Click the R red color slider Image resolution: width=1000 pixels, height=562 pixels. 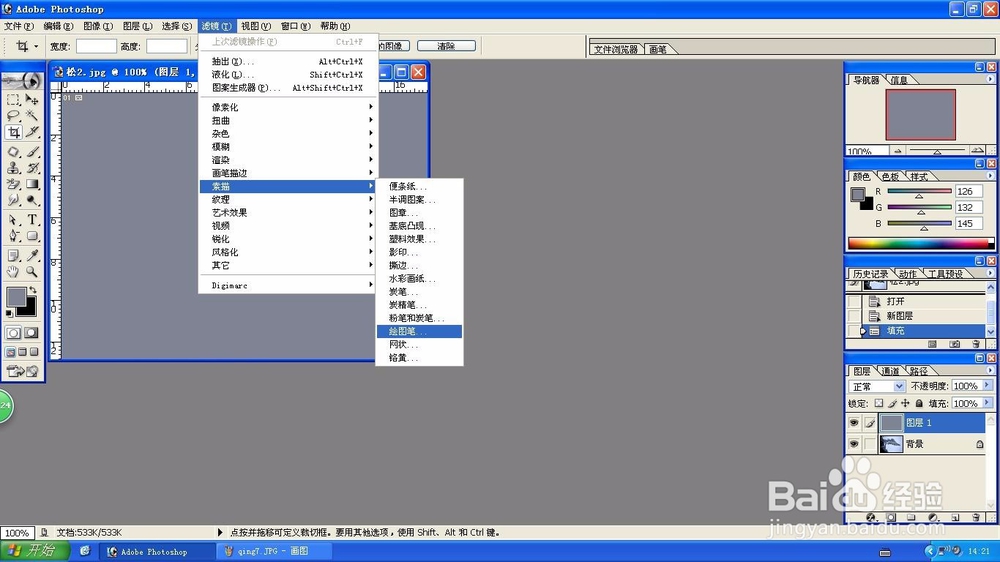[920, 191]
